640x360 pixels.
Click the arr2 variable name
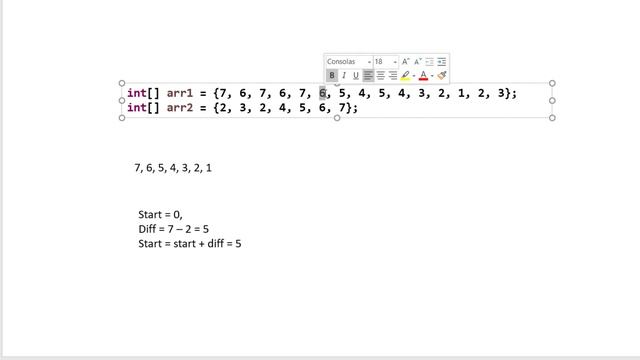coord(180,108)
